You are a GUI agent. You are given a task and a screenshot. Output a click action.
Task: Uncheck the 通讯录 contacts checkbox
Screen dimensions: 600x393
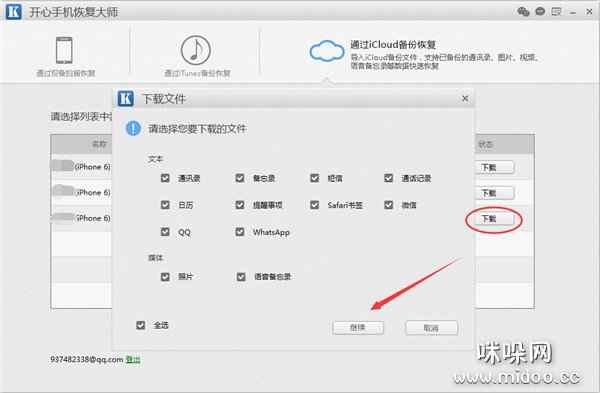click(165, 178)
